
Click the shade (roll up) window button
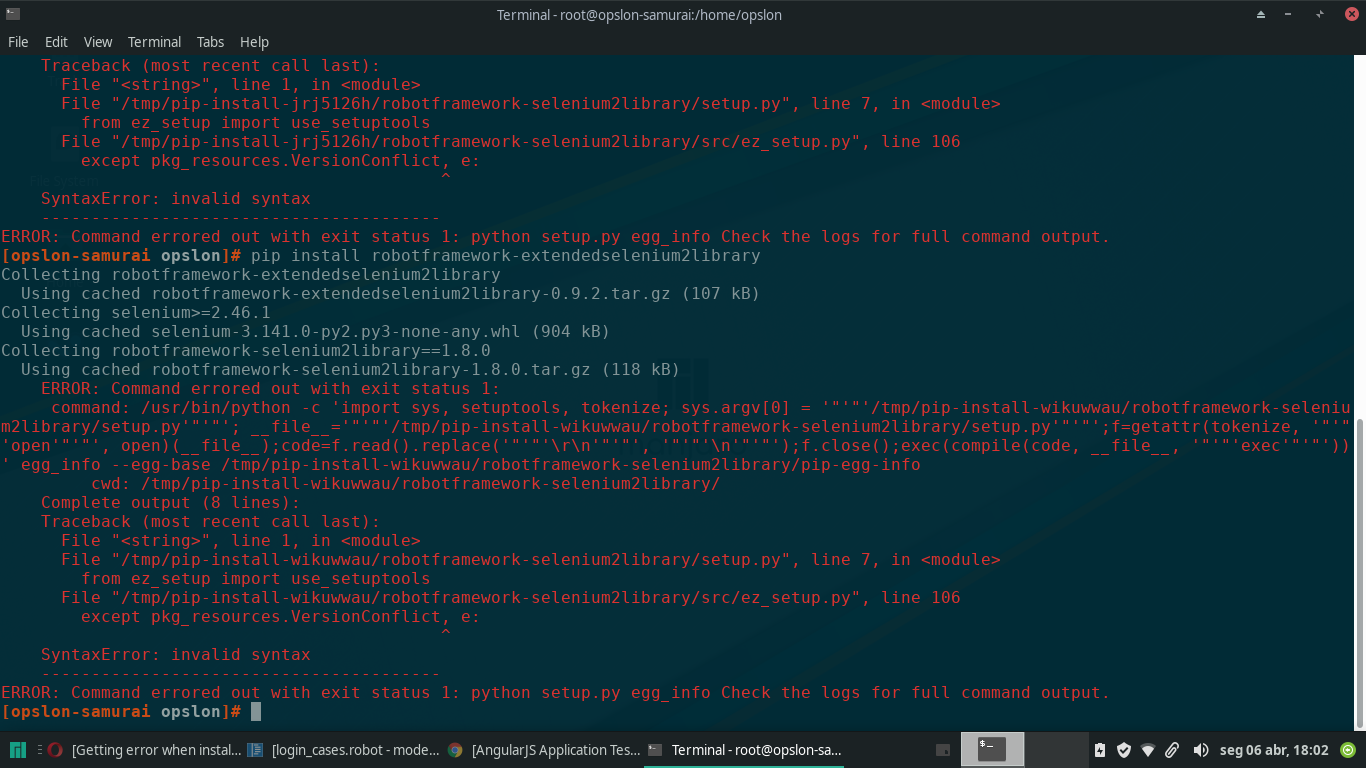click(1261, 14)
